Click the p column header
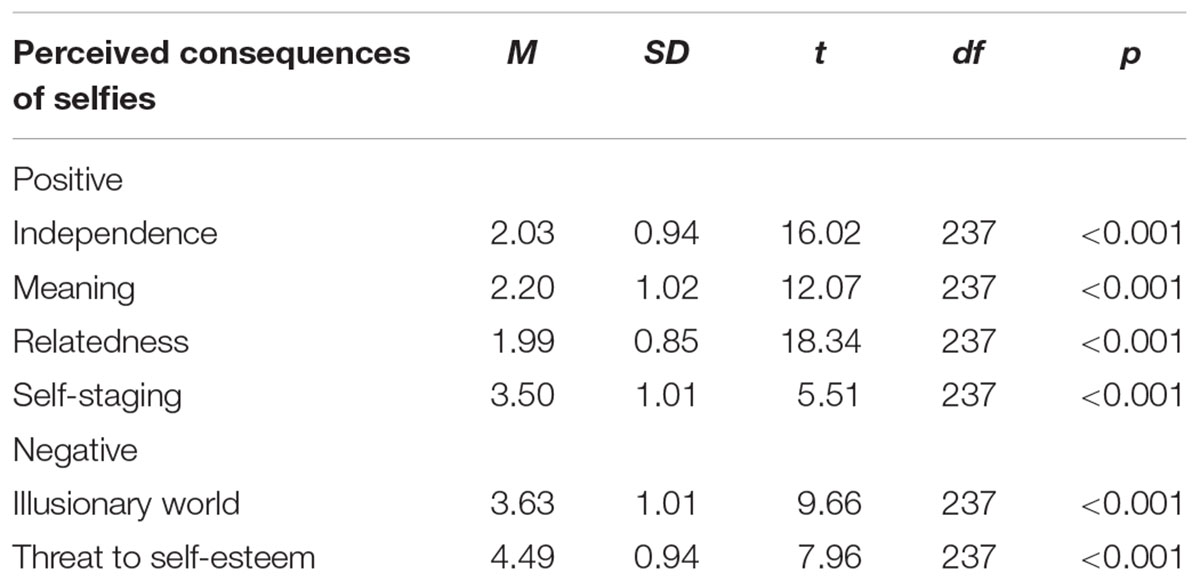The height and width of the screenshot is (581, 1200). [x=1130, y=56]
